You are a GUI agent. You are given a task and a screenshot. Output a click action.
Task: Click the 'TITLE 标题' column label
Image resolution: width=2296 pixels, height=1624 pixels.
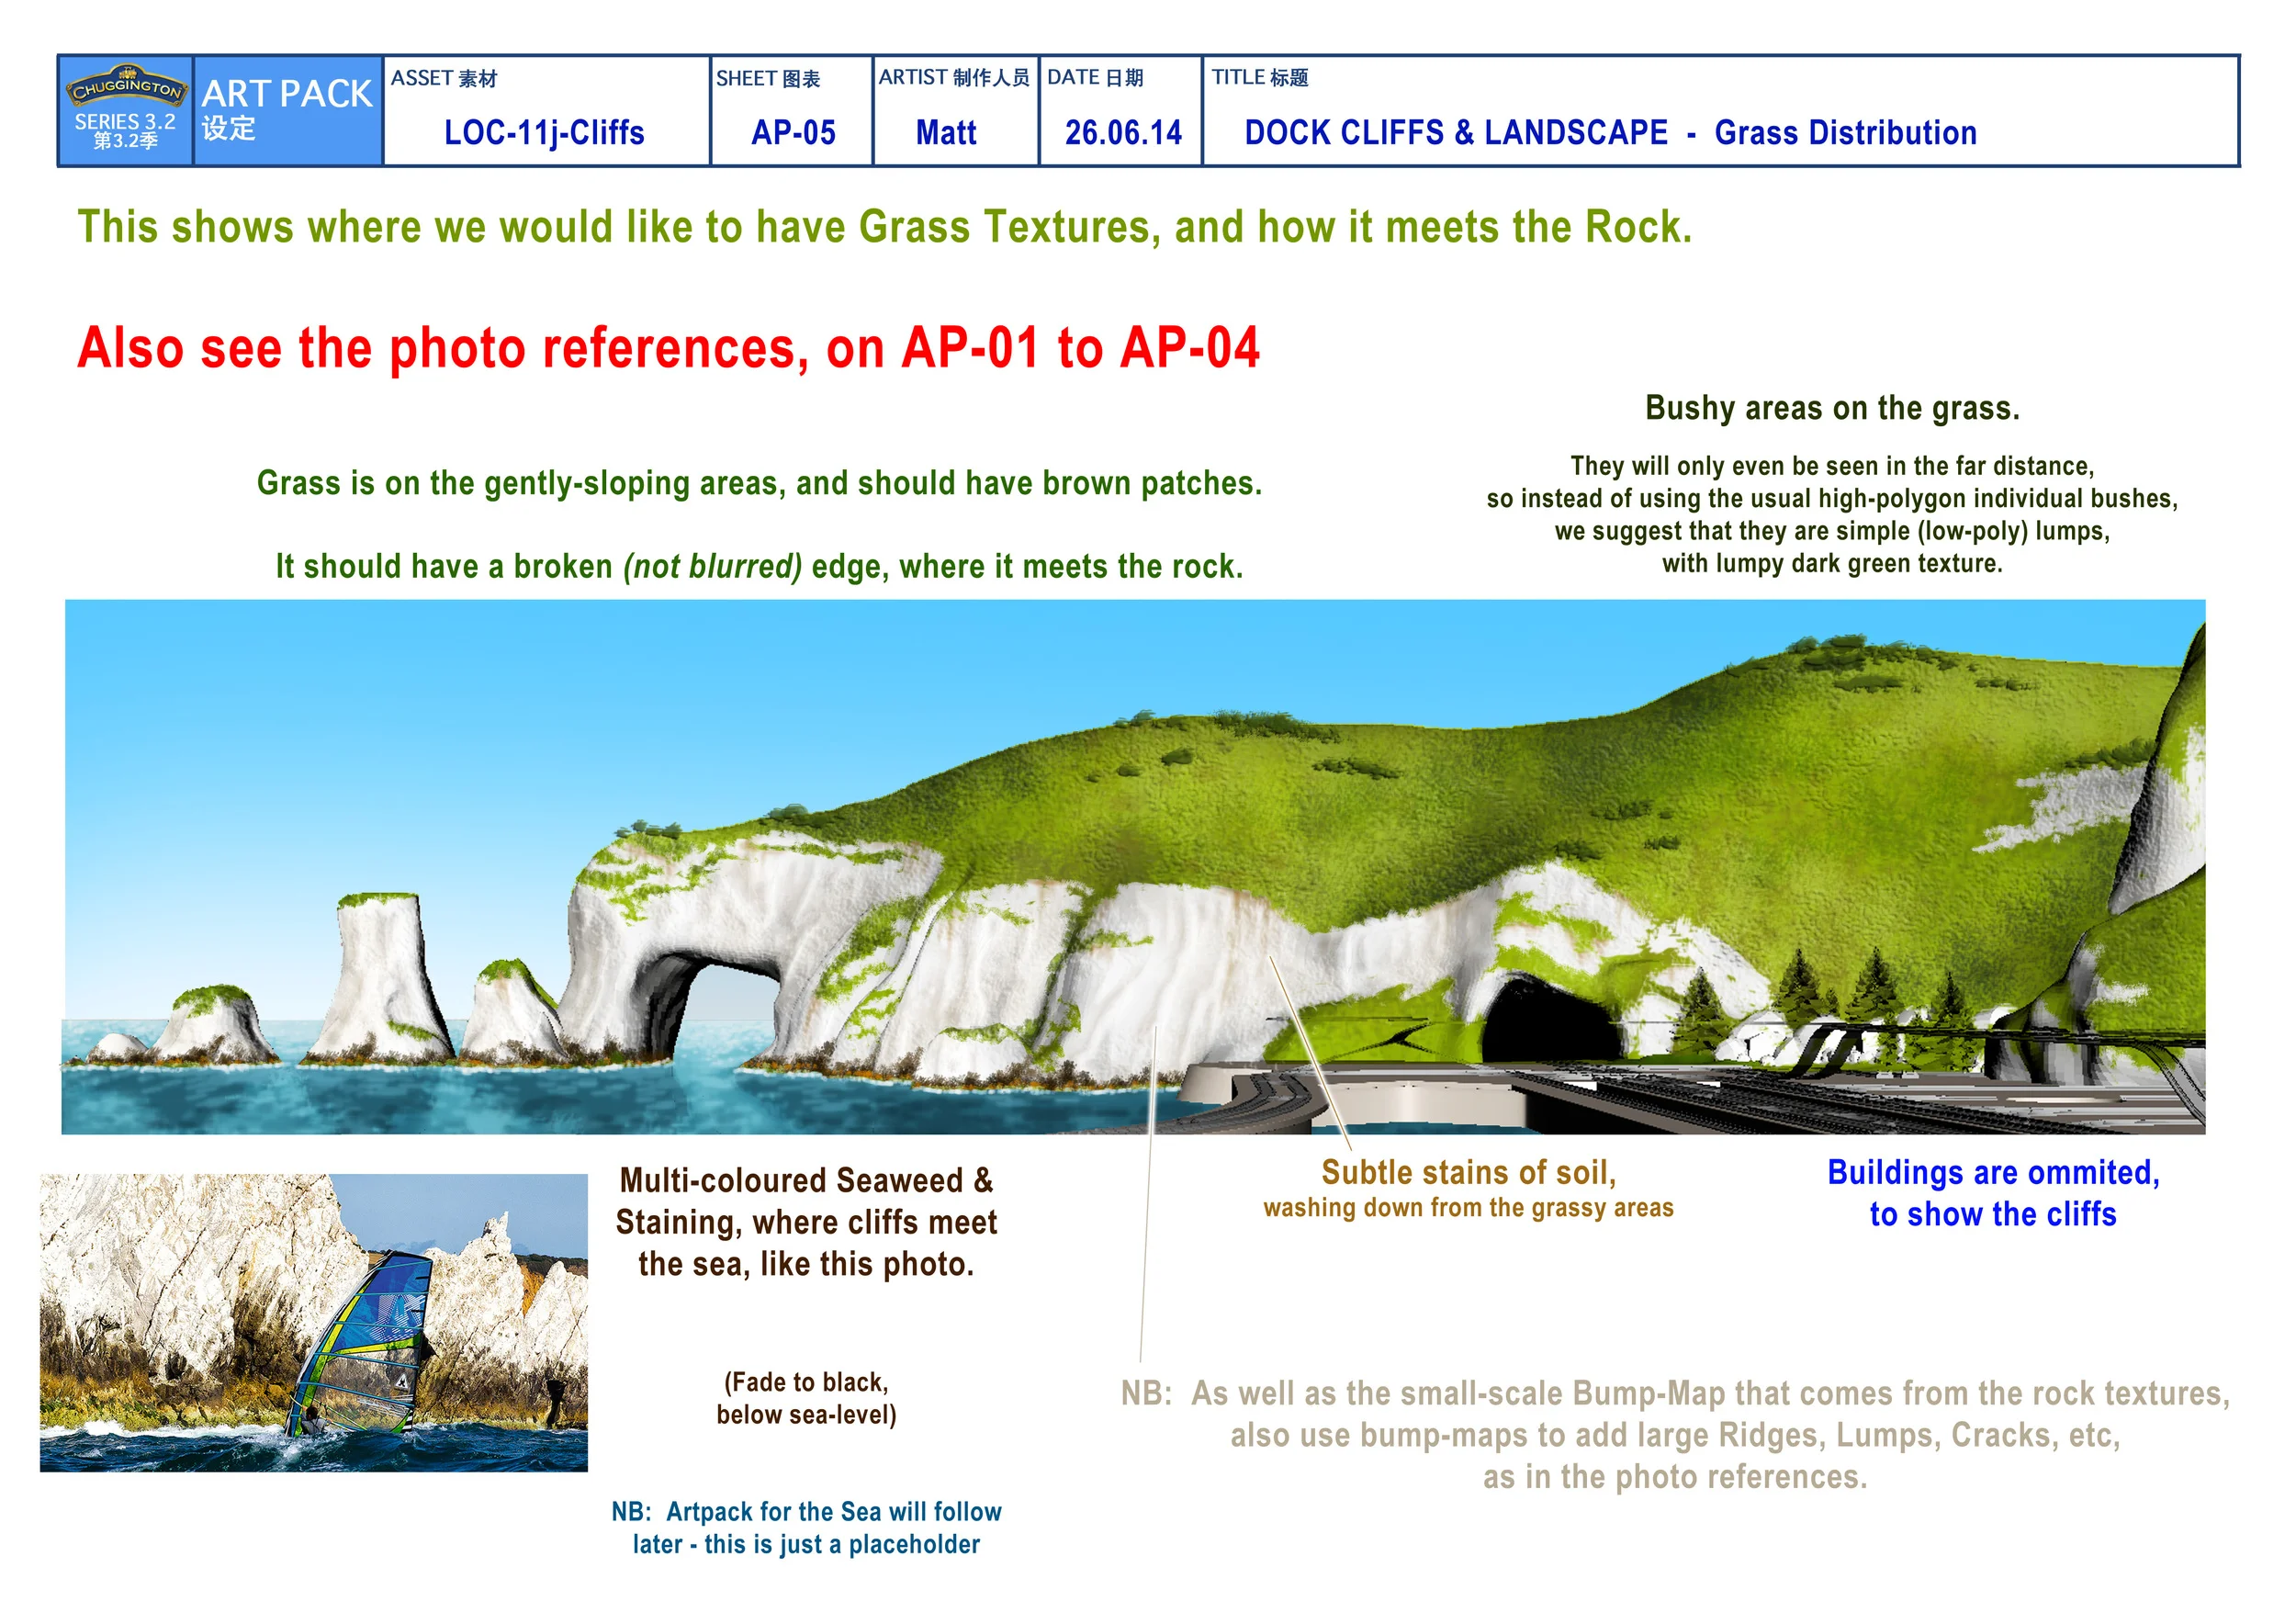point(1260,77)
